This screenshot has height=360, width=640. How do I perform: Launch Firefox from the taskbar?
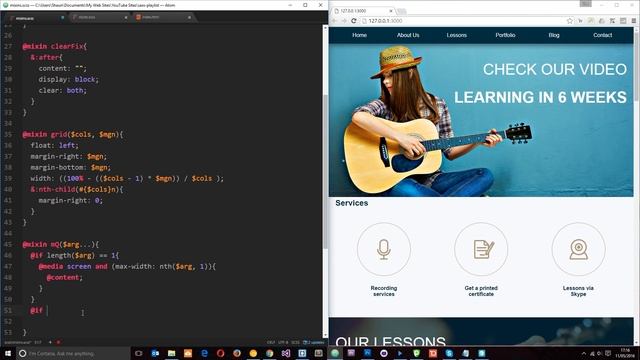coord(237,353)
